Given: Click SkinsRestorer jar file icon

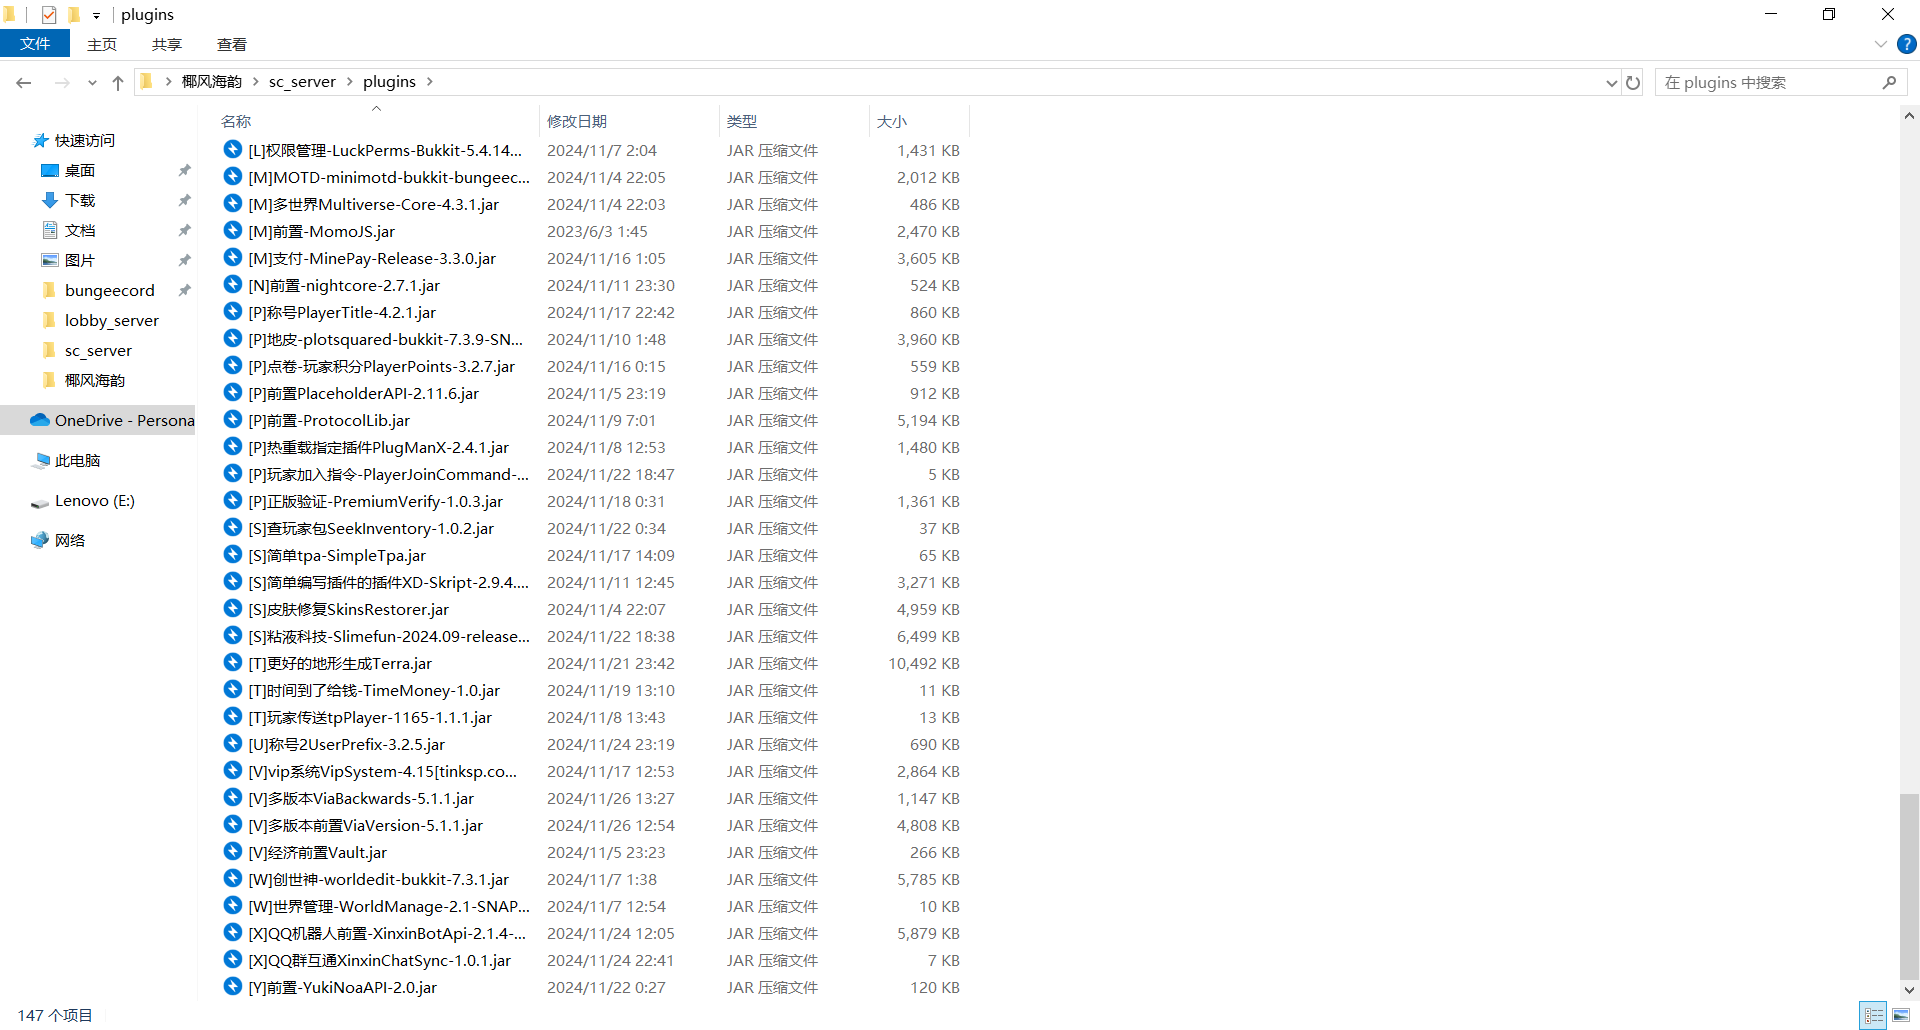Looking at the screenshot, I should (233, 609).
